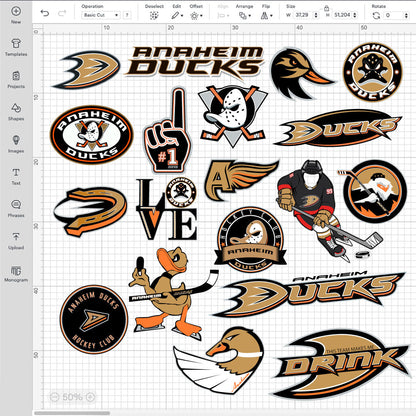This screenshot has width=416, height=416.
Task: Open the Edit pencil menu
Action: click(x=177, y=15)
